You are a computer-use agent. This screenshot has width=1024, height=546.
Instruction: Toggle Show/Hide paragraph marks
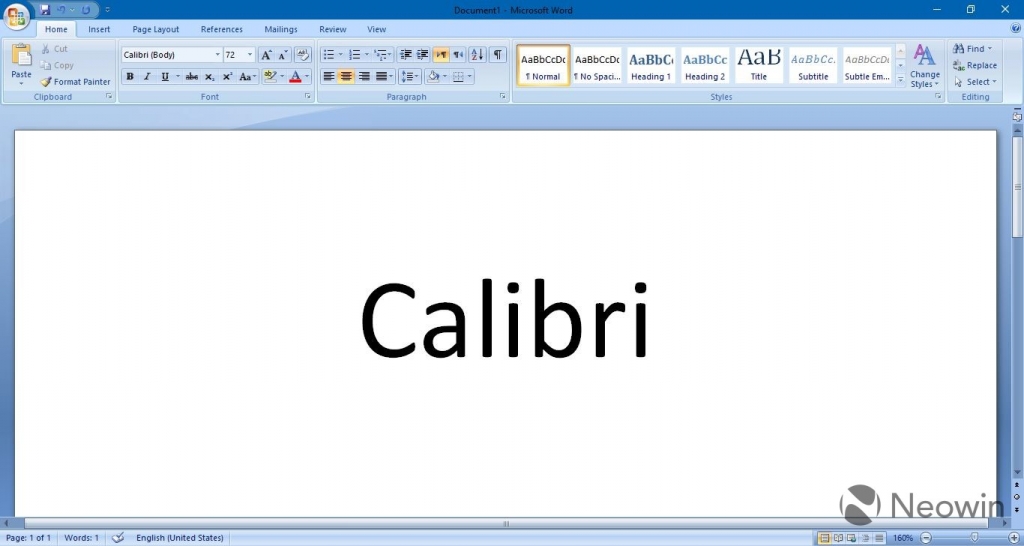[497, 55]
